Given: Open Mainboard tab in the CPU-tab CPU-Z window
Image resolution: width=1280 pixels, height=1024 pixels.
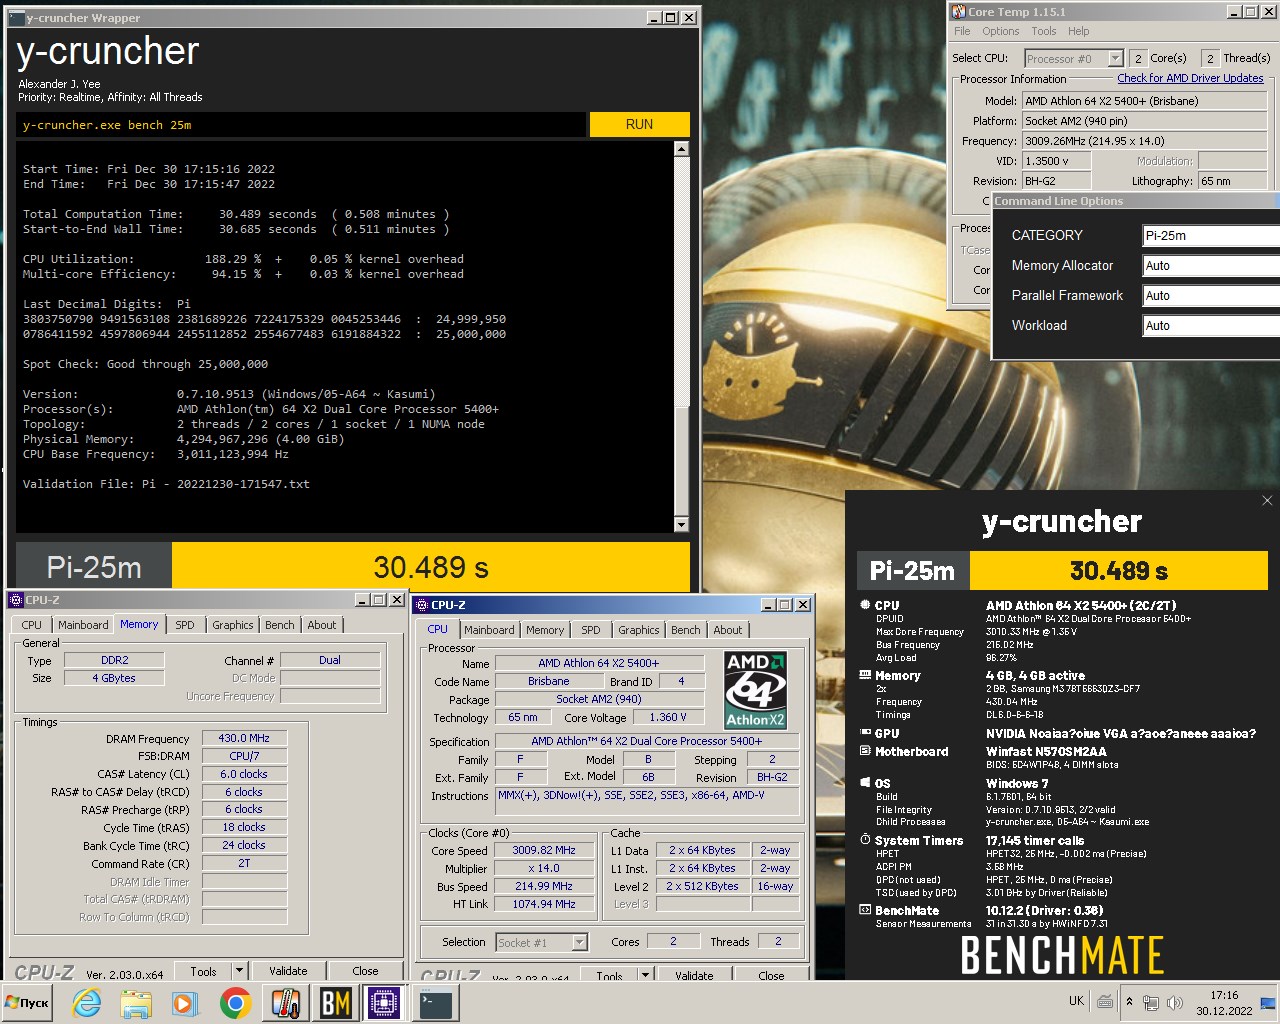Looking at the screenshot, I should (489, 630).
